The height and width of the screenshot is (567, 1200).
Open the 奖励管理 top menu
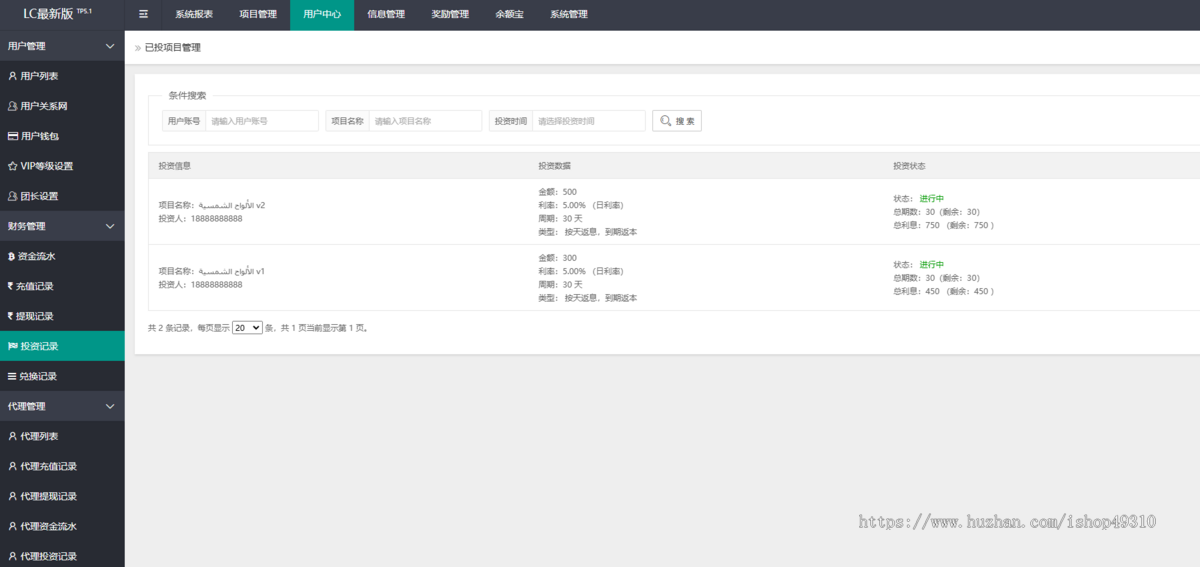(450, 15)
